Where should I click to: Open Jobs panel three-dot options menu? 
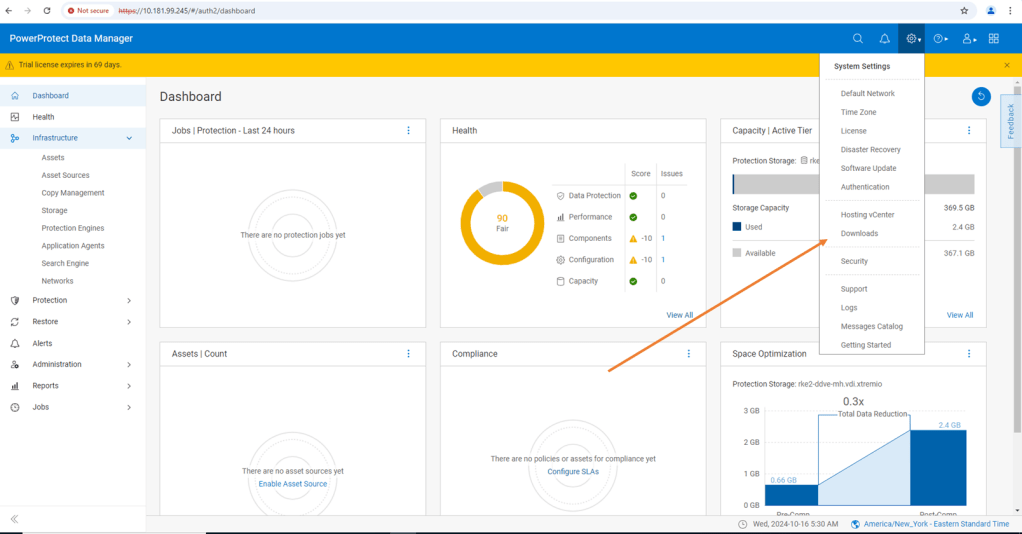point(408,131)
